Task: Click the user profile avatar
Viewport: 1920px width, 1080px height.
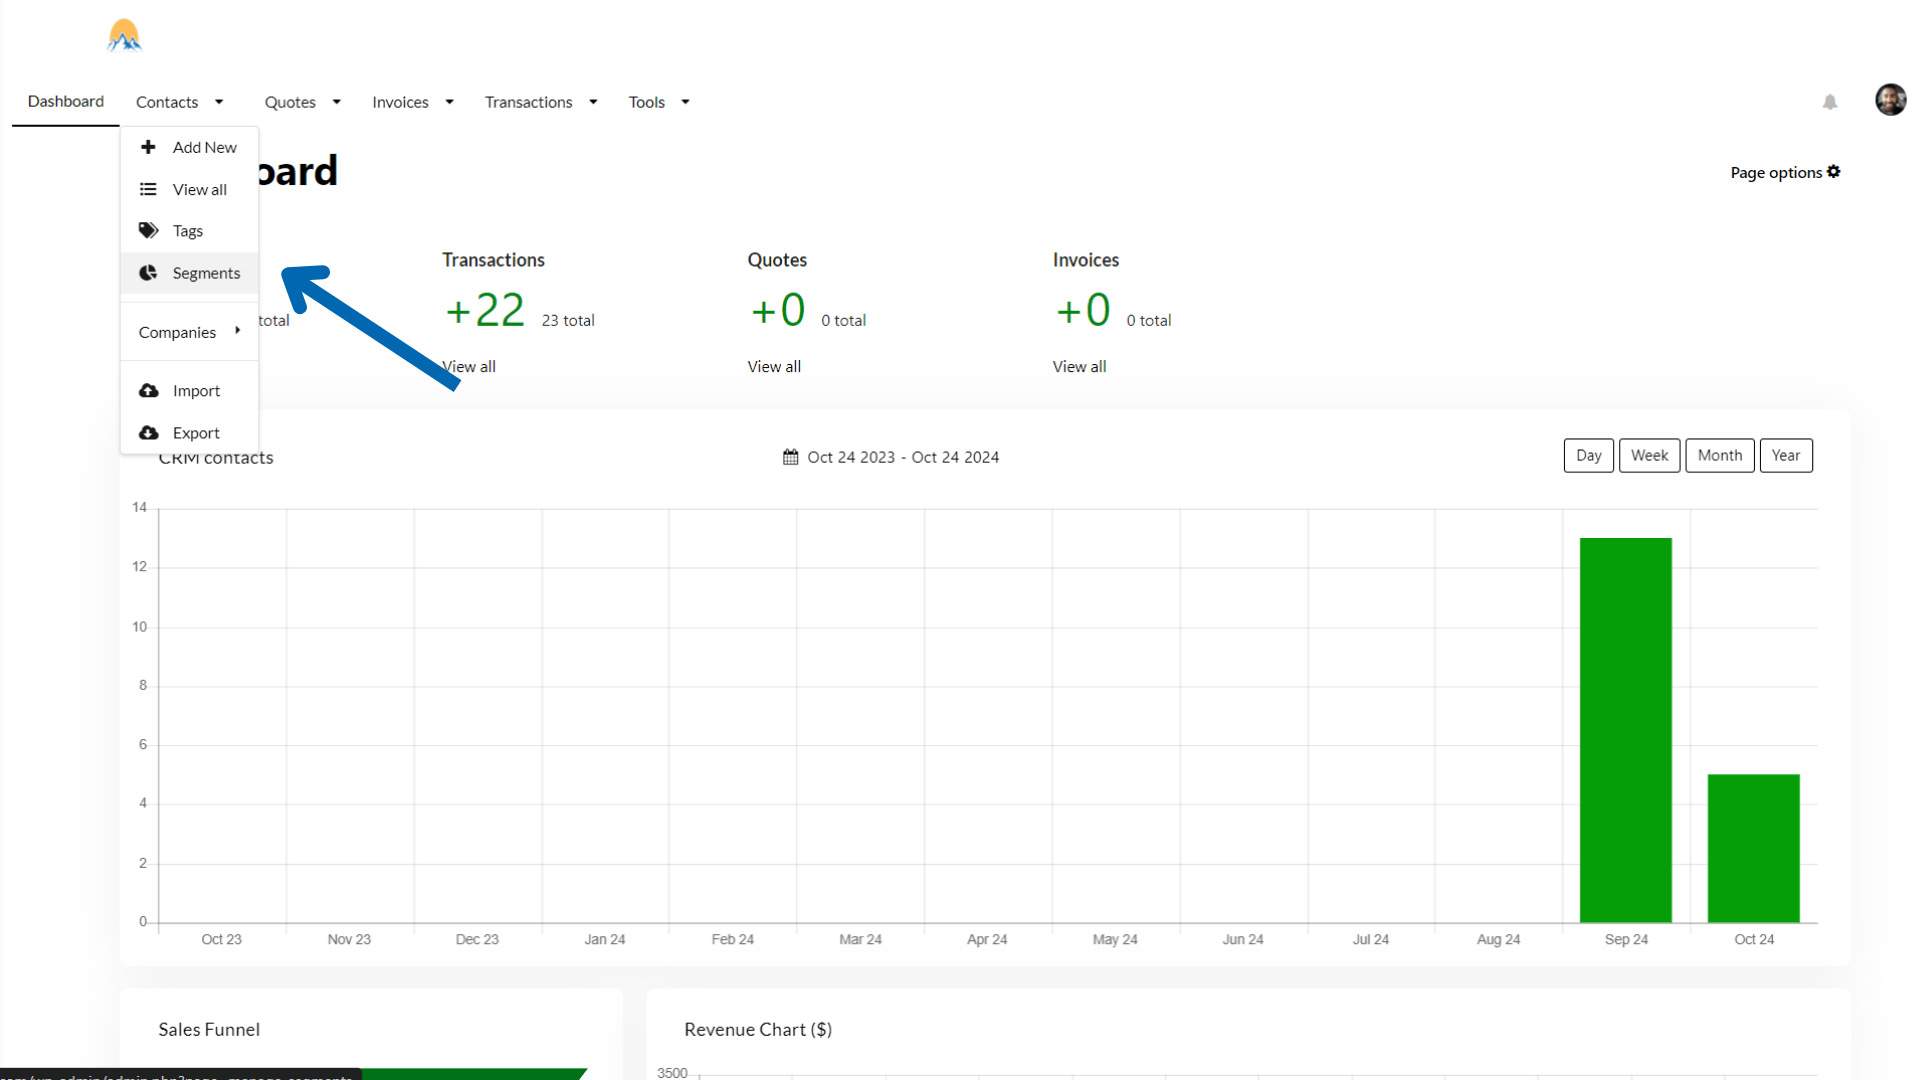Action: click(1890, 100)
